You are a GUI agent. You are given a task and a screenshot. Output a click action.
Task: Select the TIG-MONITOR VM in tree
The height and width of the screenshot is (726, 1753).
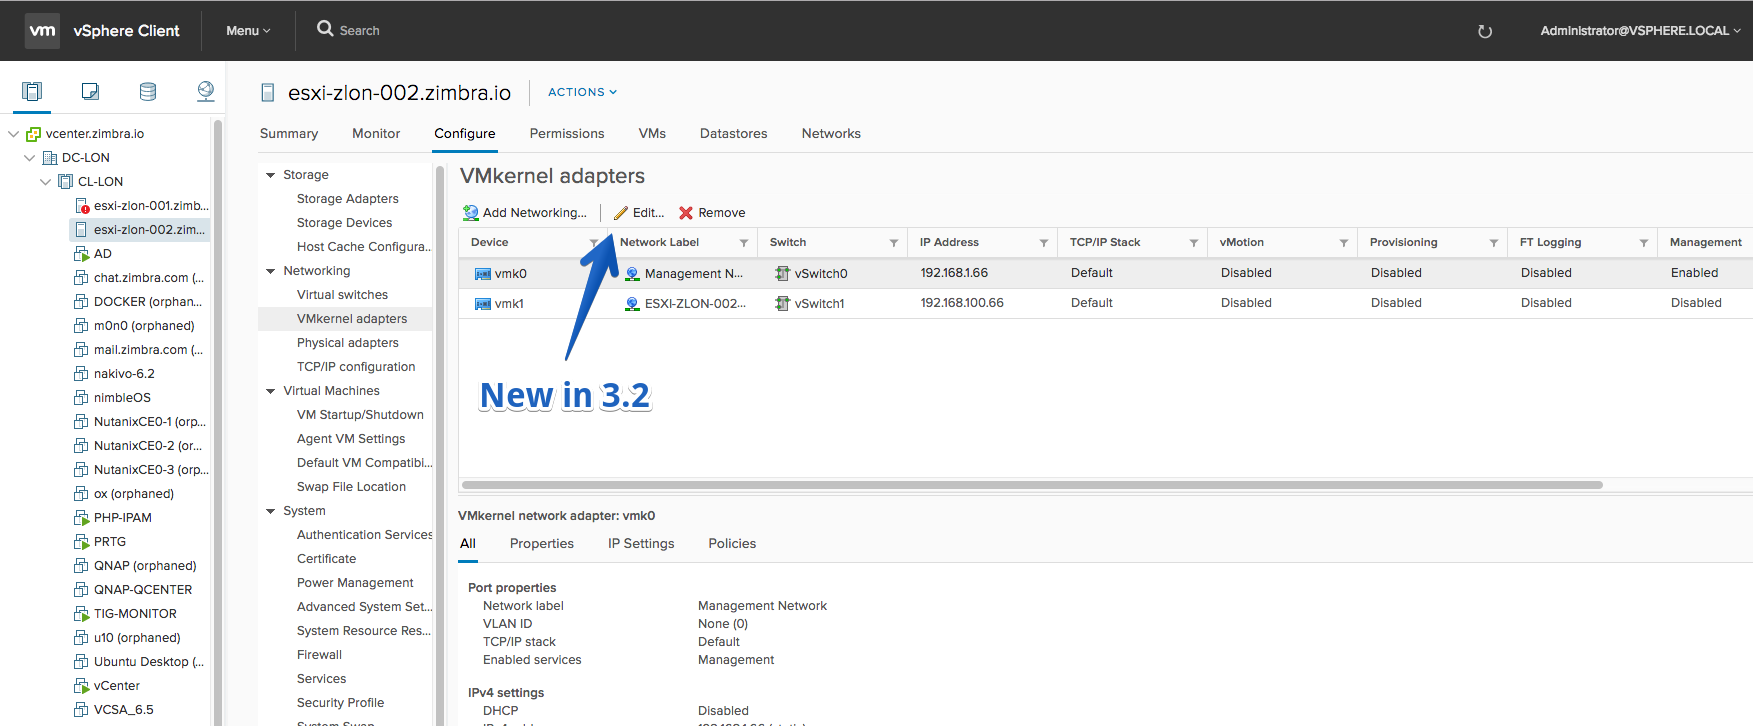[x=135, y=614]
